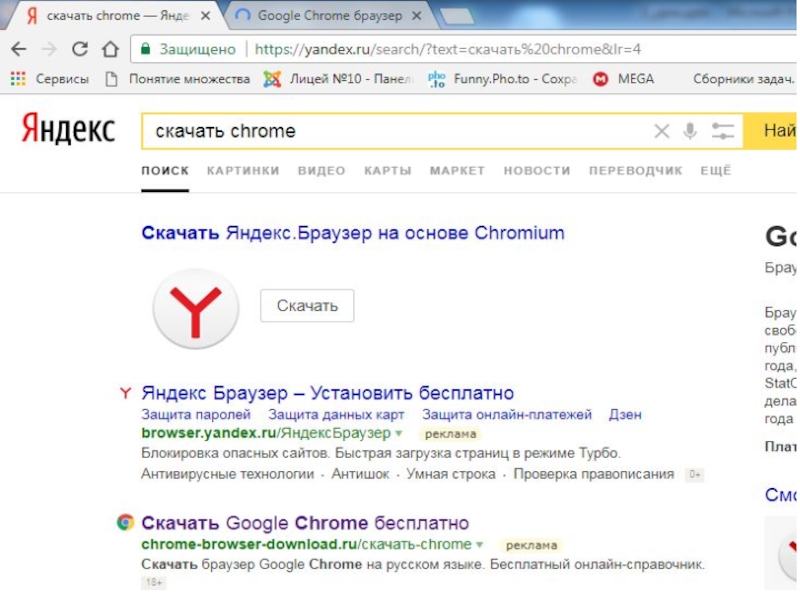Click the реклама label on Yandex Browser result

click(x=451, y=434)
